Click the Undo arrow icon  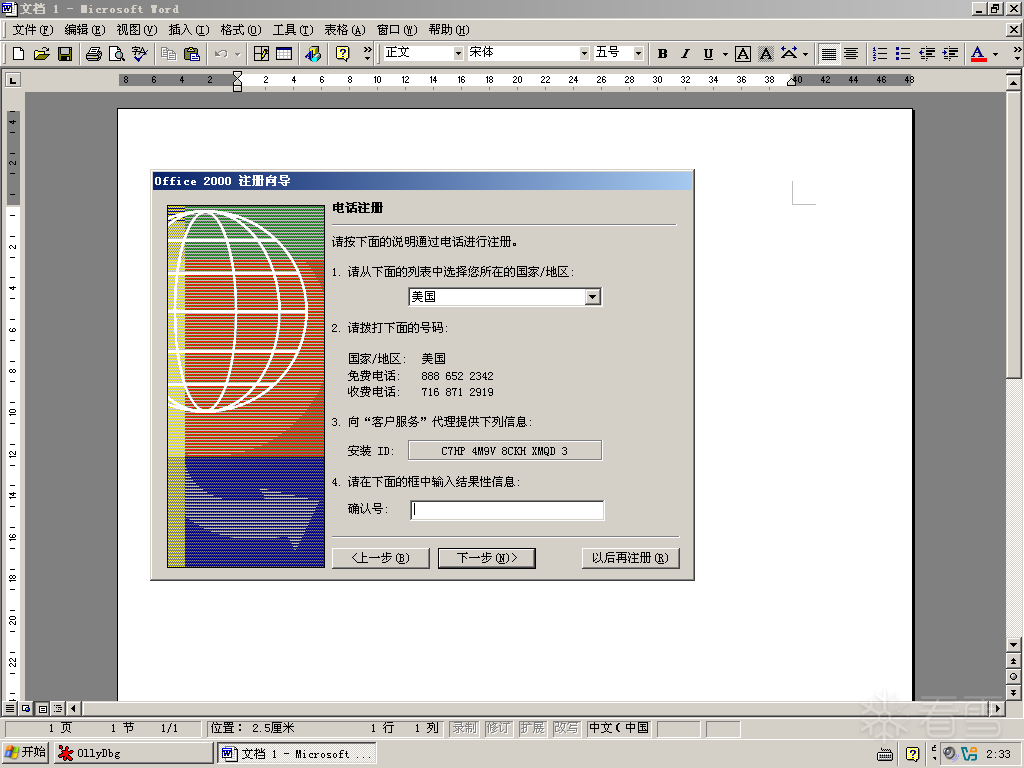[x=221, y=54]
